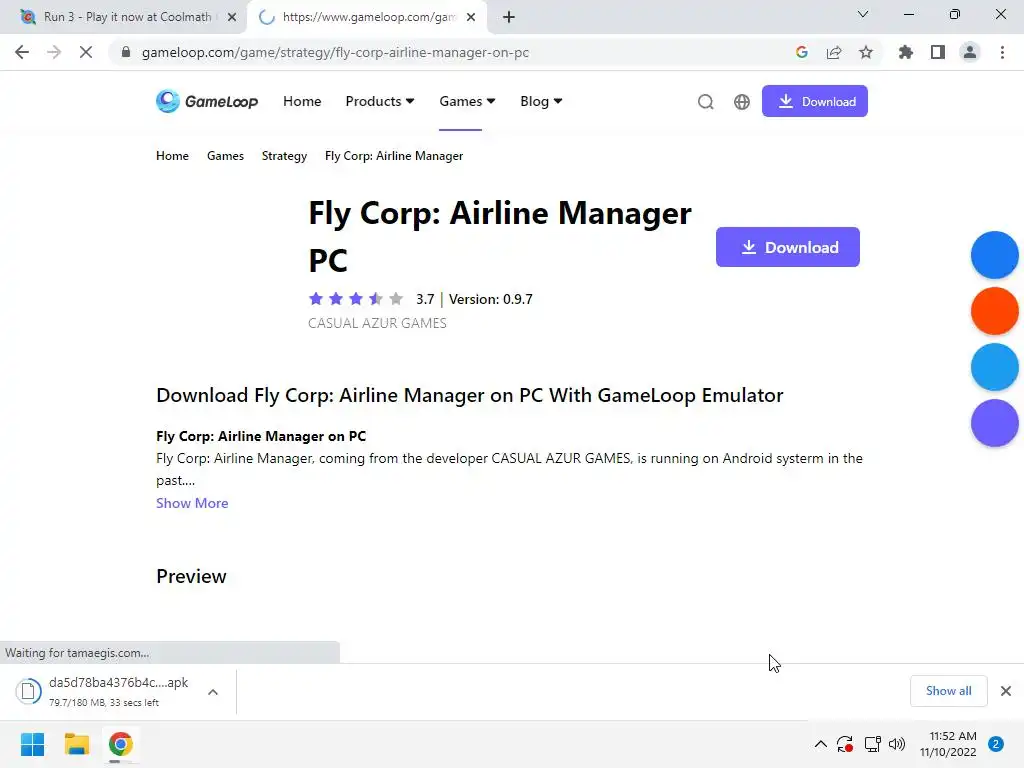Open the volume speaker tray icon
Viewport: 1024px width, 768px height.
click(x=897, y=744)
